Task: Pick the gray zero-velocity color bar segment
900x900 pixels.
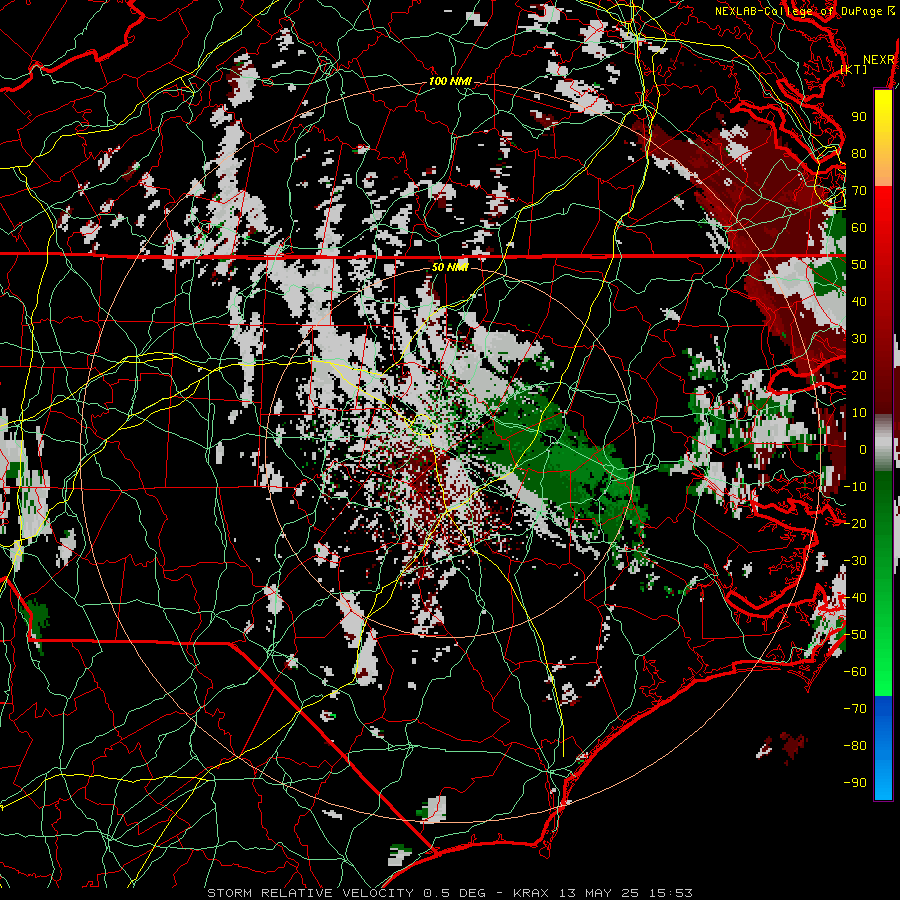Action: pyautogui.click(x=883, y=445)
